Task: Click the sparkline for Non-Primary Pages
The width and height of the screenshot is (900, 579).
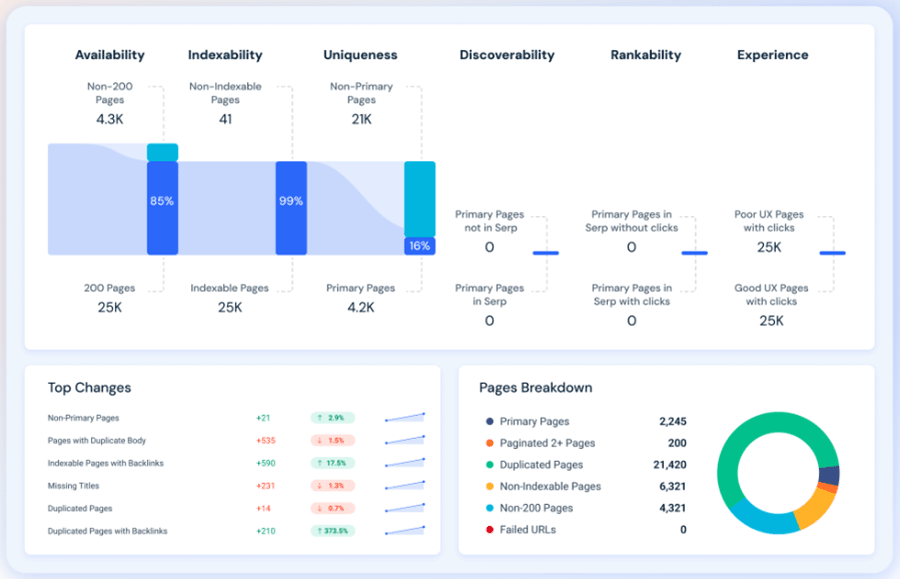Action: 405,417
